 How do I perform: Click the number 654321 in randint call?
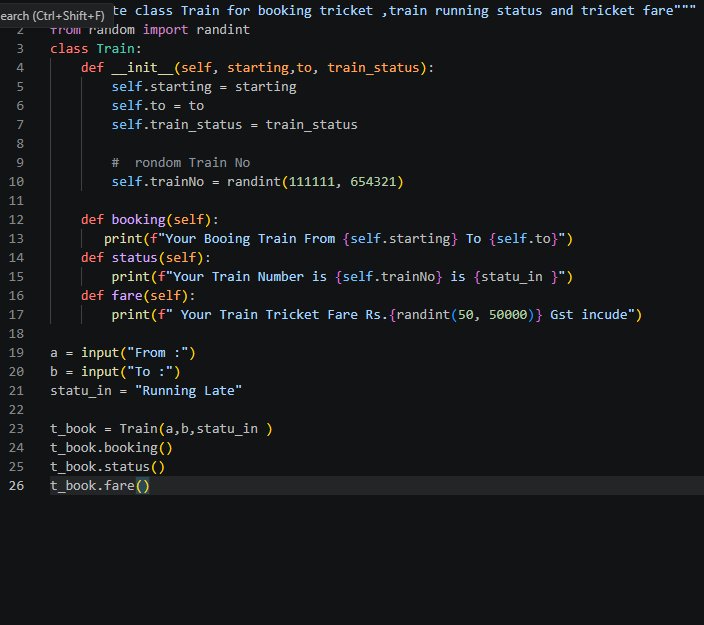[373, 182]
